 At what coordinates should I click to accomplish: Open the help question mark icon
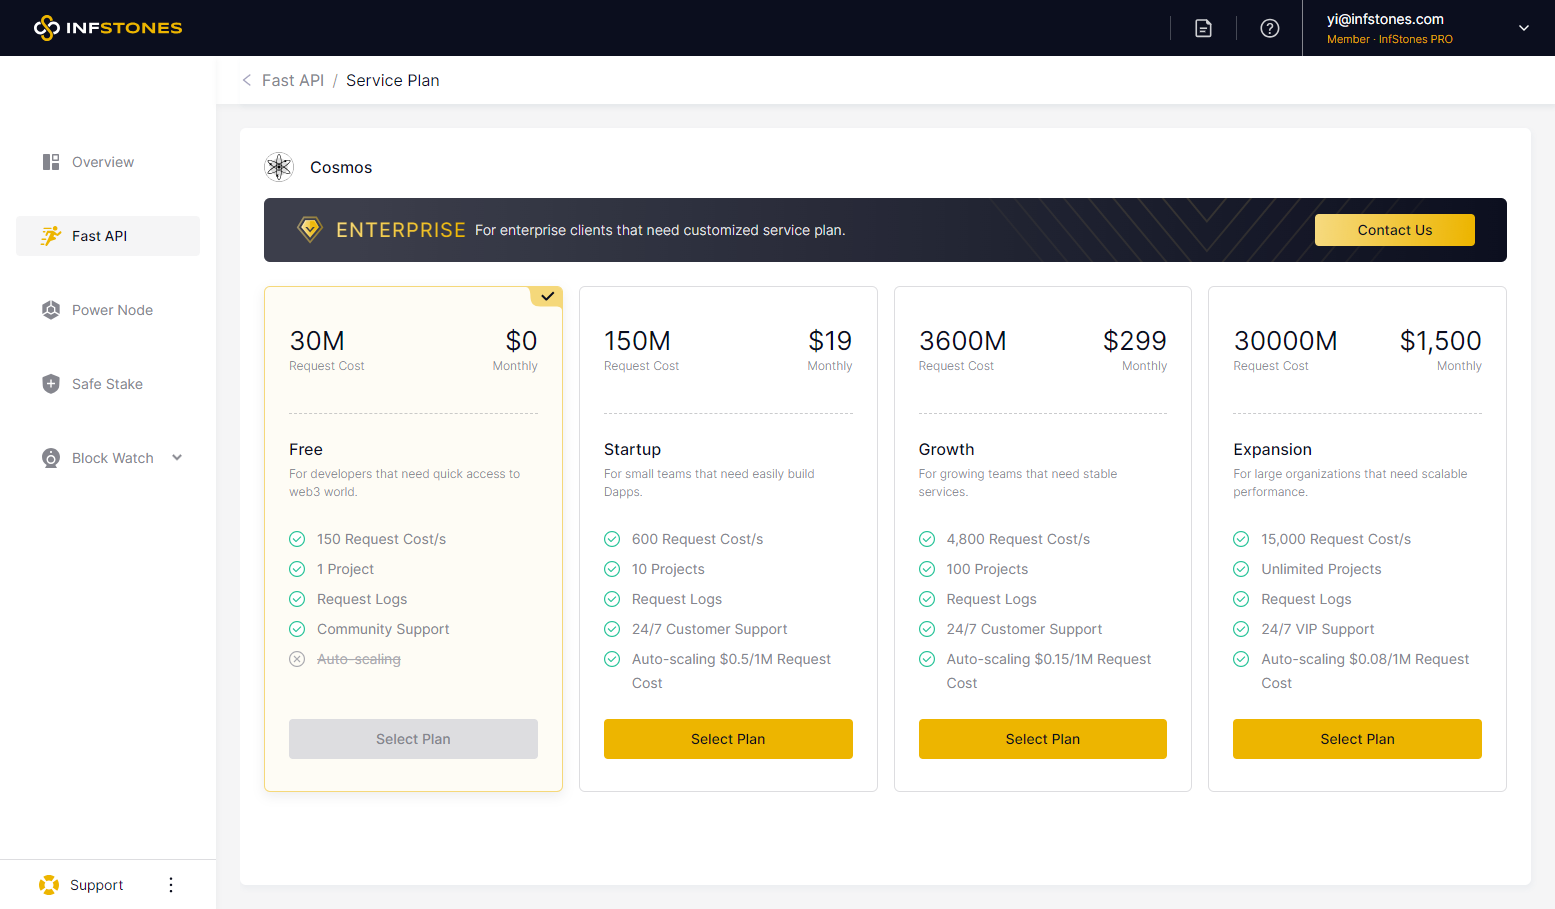pyautogui.click(x=1269, y=28)
